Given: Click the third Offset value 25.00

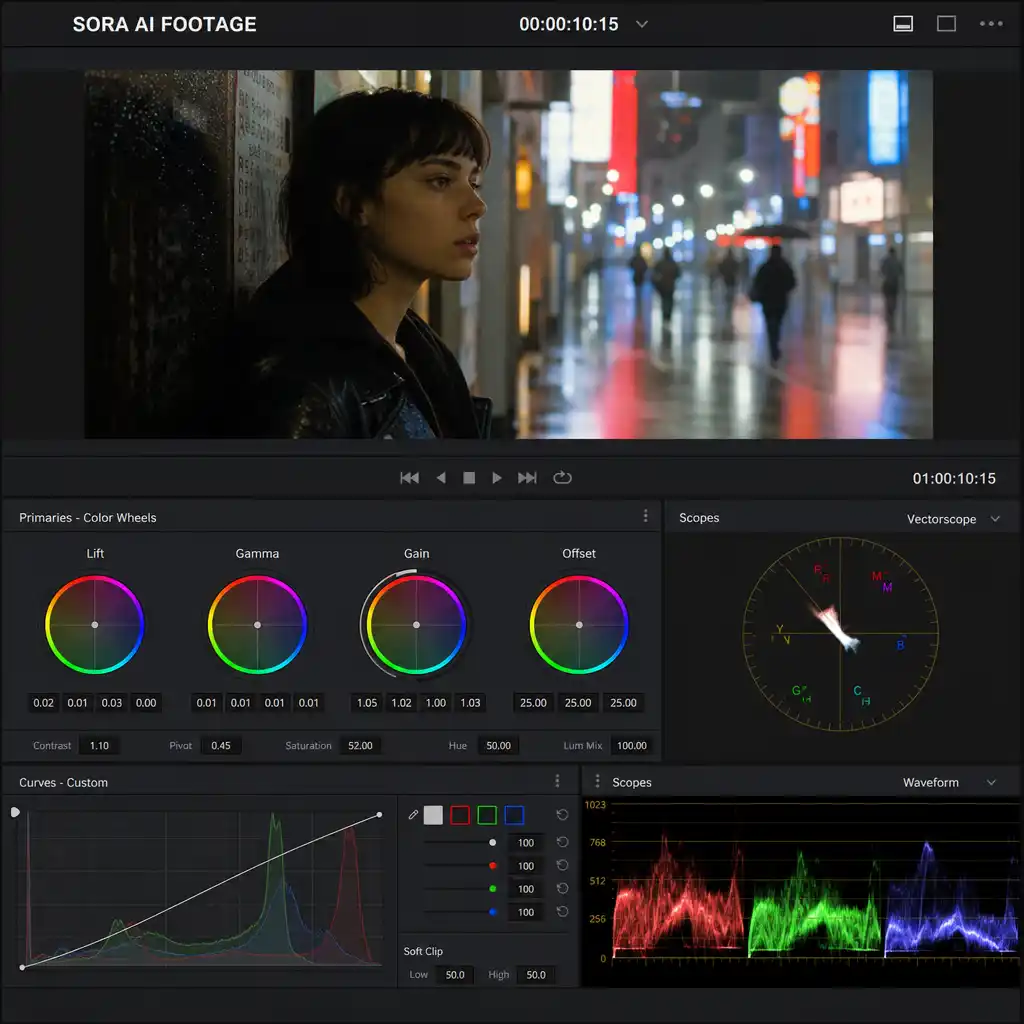Looking at the screenshot, I should (x=623, y=703).
